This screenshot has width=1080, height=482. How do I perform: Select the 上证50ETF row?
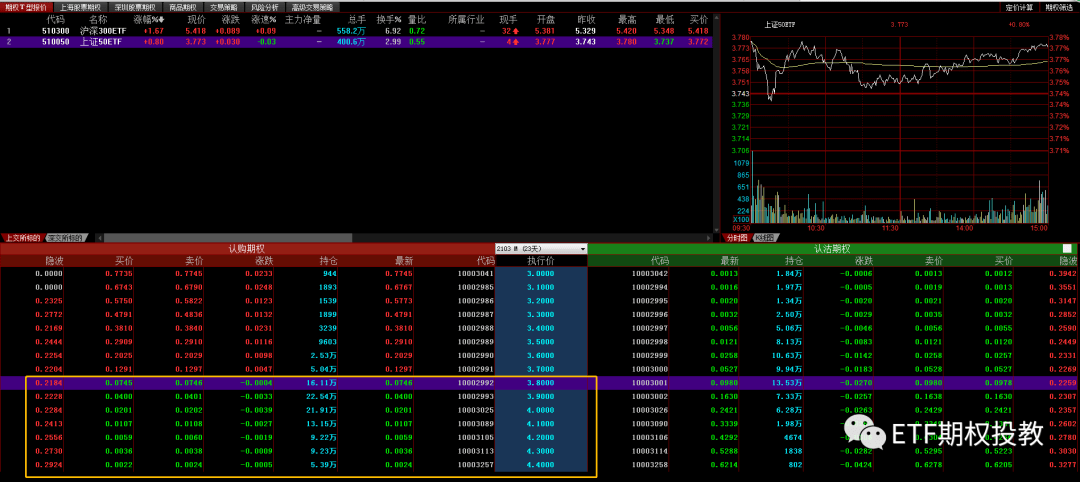pos(357,41)
